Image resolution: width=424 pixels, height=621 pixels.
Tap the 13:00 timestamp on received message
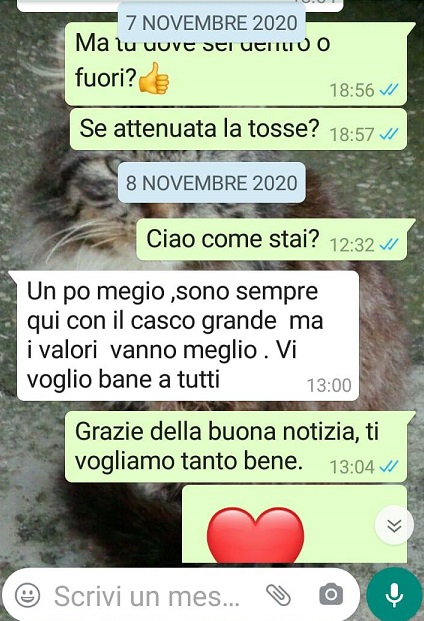[x=329, y=385]
